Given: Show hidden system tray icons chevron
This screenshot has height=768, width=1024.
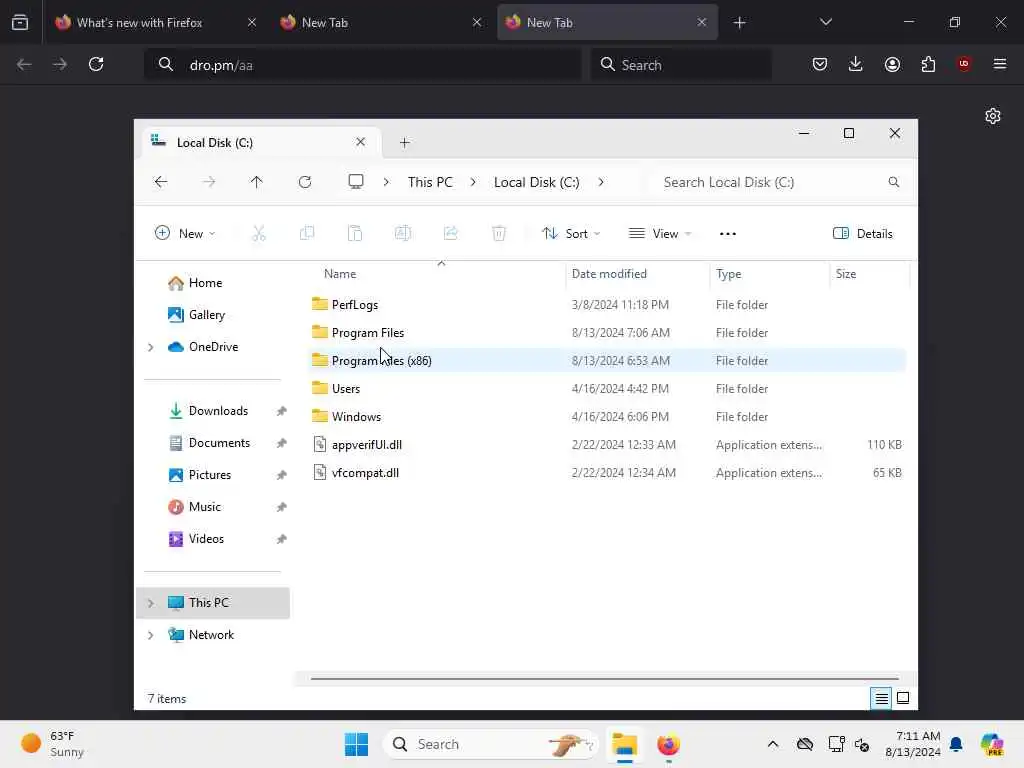Looking at the screenshot, I should (773, 744).
